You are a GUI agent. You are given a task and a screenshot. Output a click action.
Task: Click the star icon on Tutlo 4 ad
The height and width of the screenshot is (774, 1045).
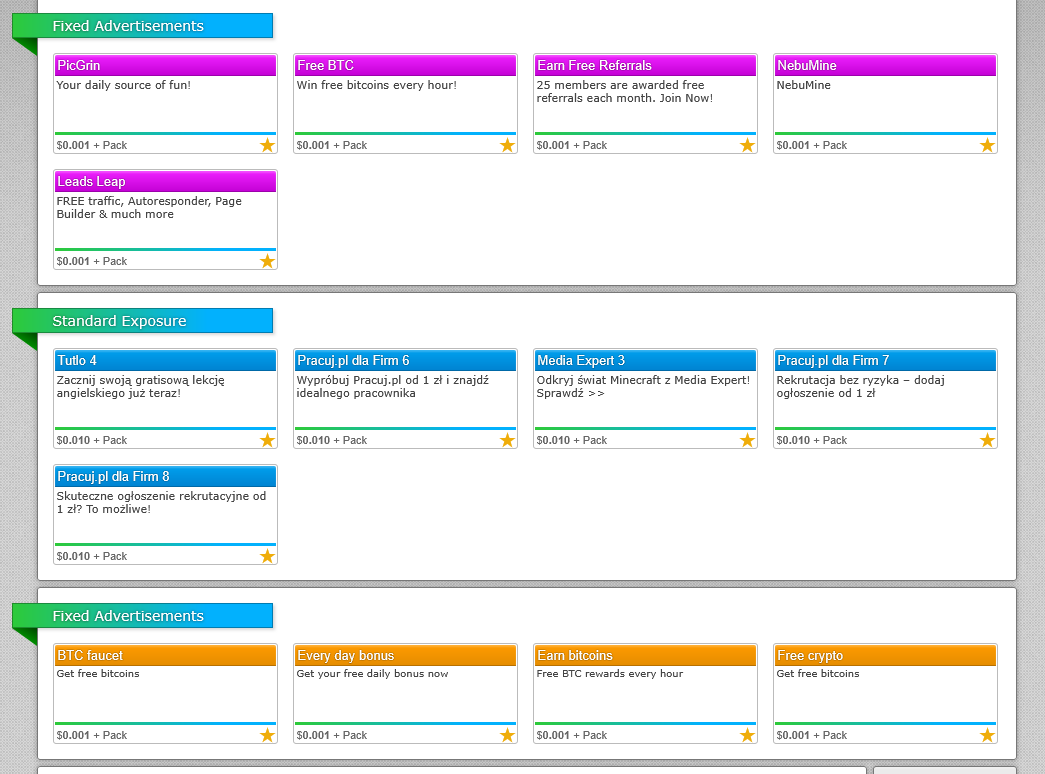[x=267, y=440]
